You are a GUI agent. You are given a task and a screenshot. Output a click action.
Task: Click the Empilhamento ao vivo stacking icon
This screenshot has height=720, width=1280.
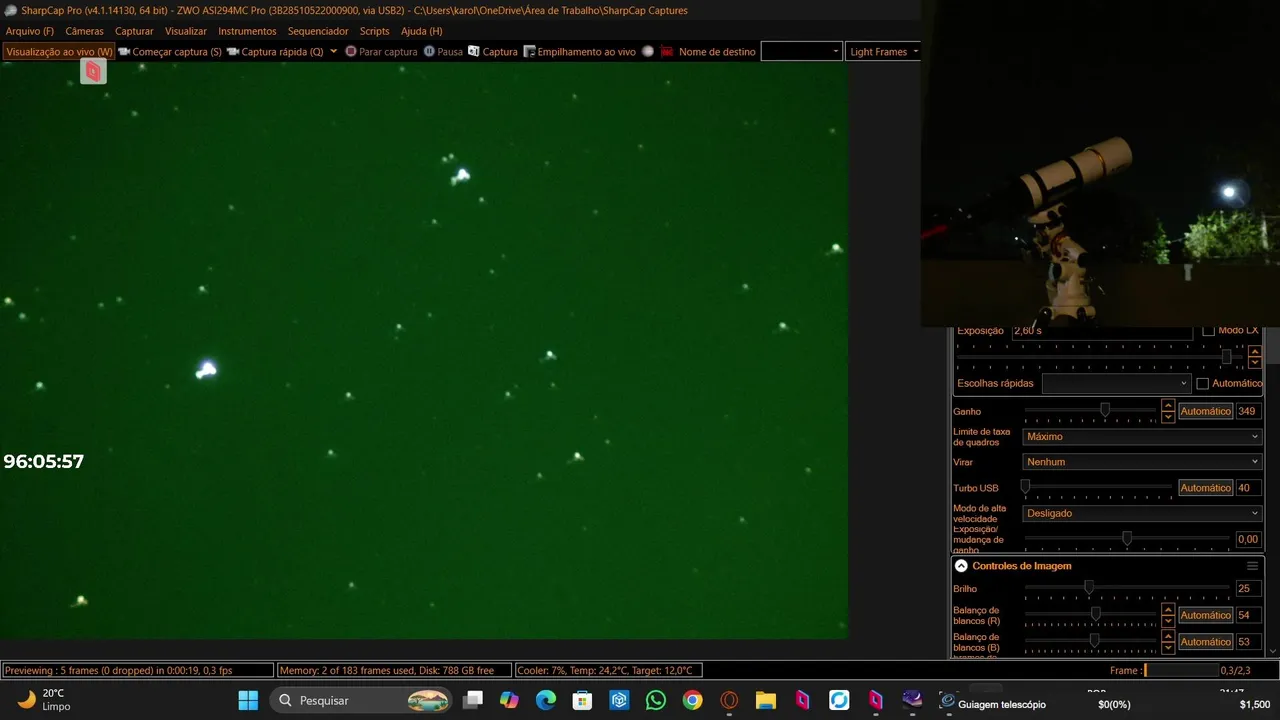pyautogui.click(x=530, y=52)
